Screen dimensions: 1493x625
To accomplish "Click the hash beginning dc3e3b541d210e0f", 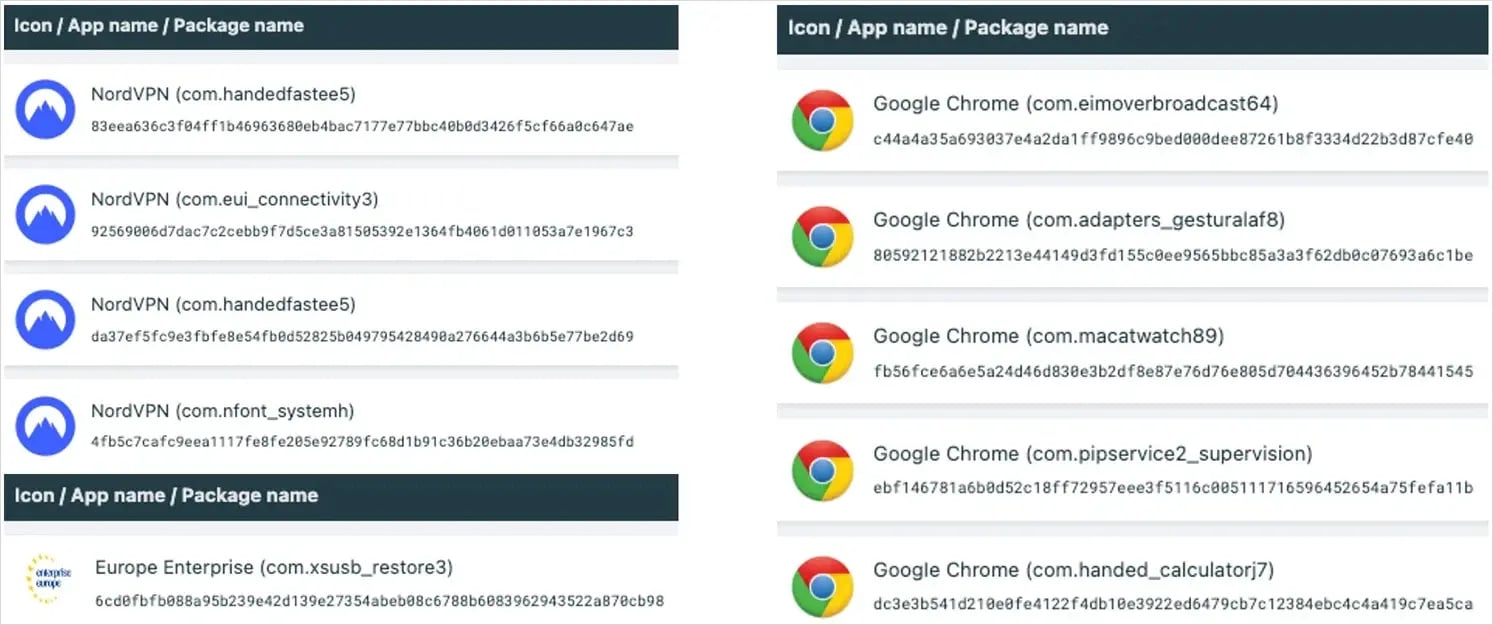I will [1172, 604].
